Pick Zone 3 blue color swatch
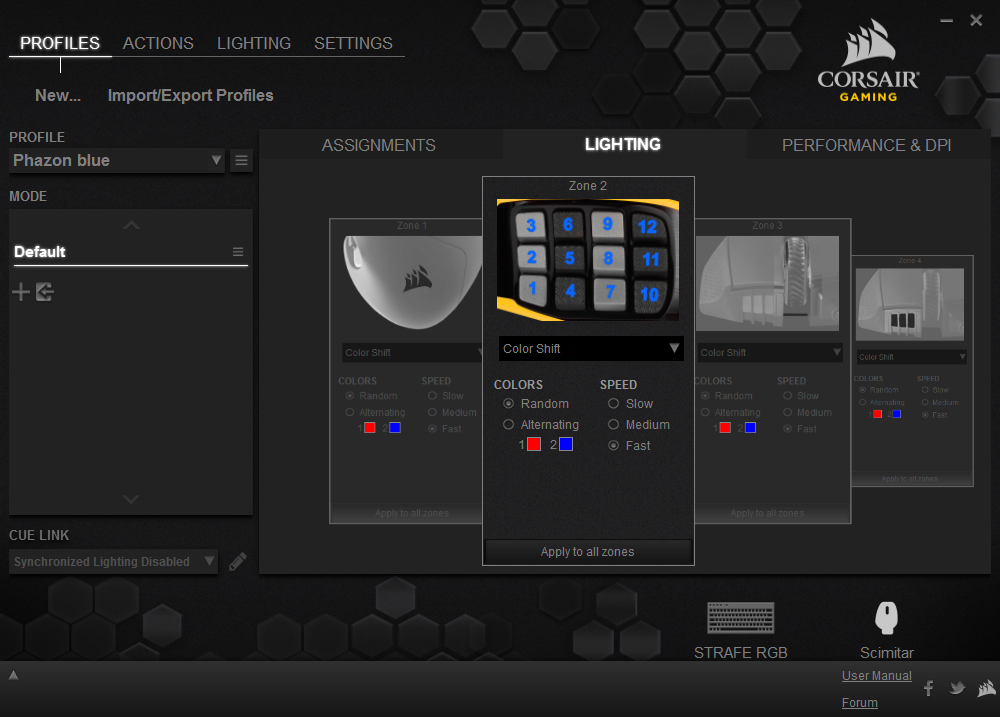Screen dimensions: 1000x717 point(751,428)
